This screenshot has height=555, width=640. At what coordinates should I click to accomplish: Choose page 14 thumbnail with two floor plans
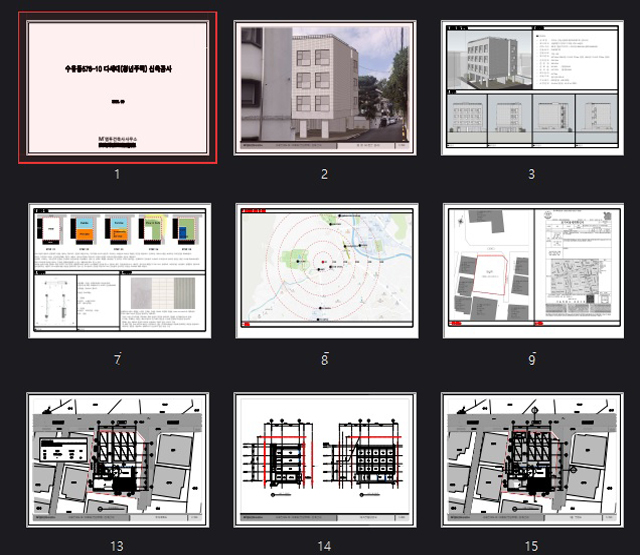324,459
